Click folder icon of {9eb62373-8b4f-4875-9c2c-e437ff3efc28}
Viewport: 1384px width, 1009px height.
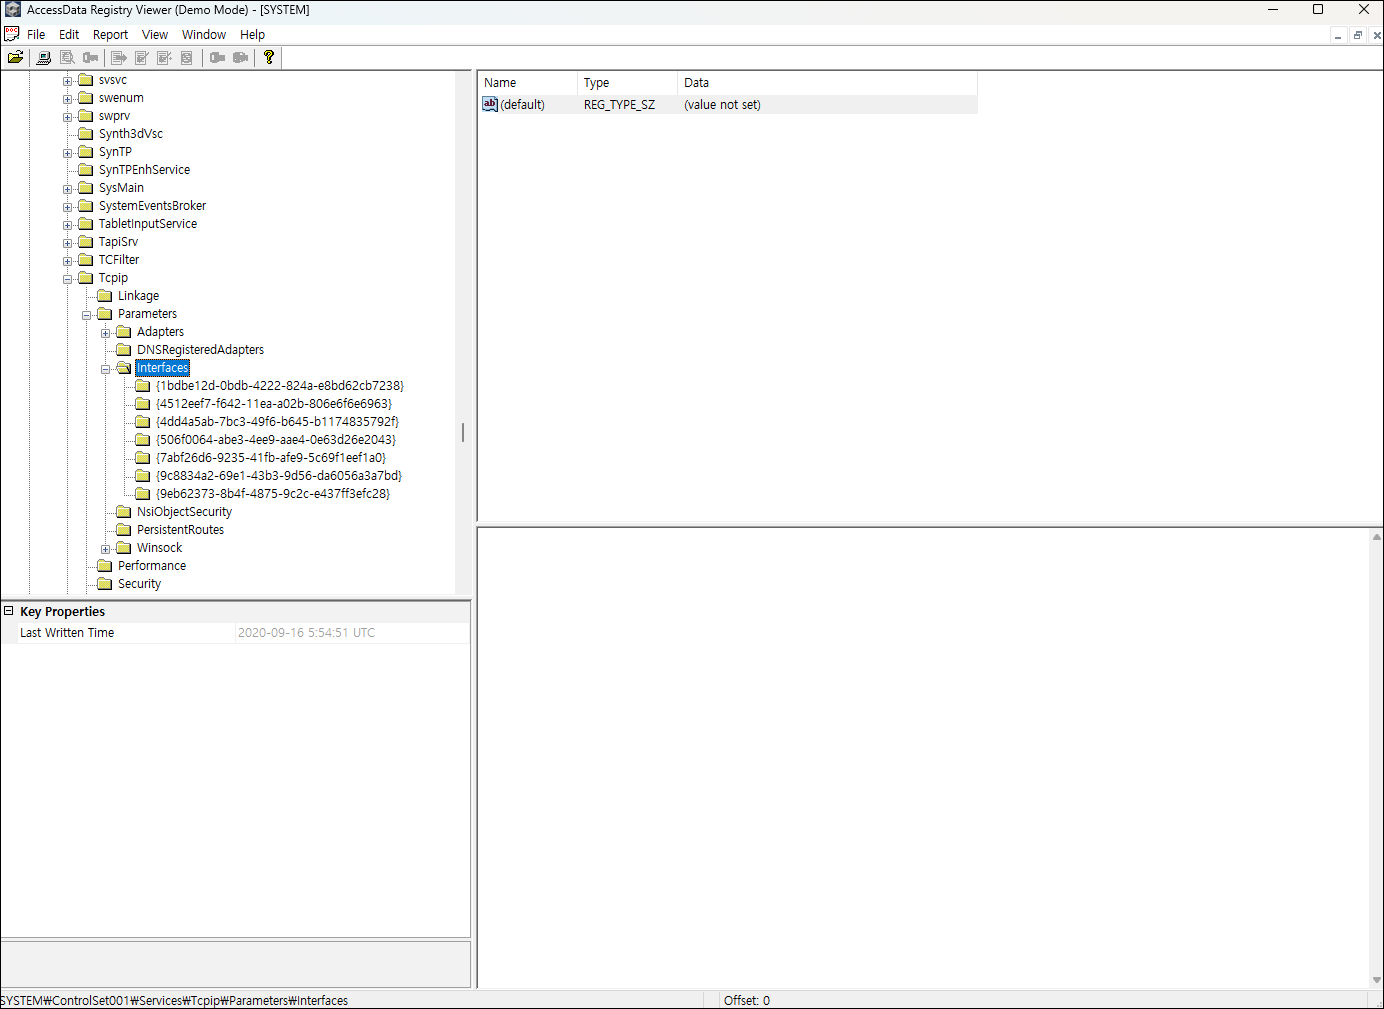pyautogui.click(x=143, y=494)
